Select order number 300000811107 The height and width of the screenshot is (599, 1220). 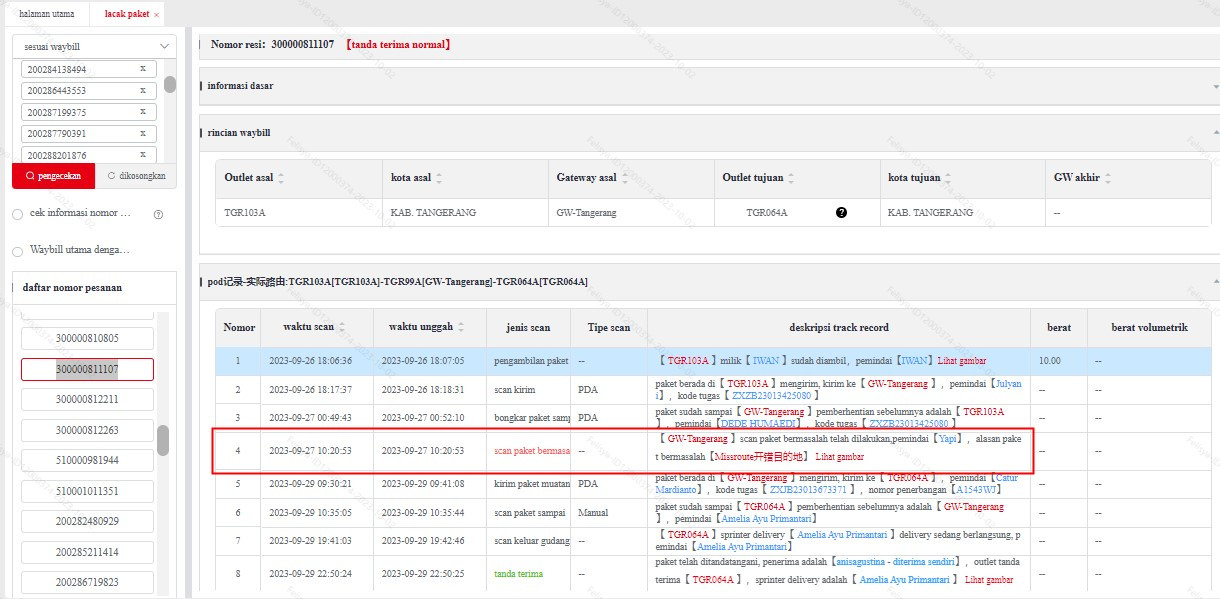click(87, 369)
